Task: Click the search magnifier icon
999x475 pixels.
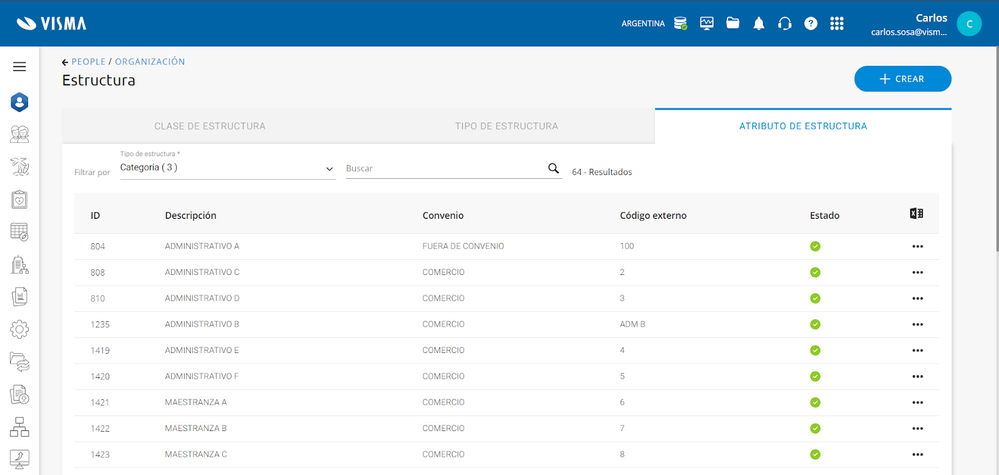Action: point(554,169)
